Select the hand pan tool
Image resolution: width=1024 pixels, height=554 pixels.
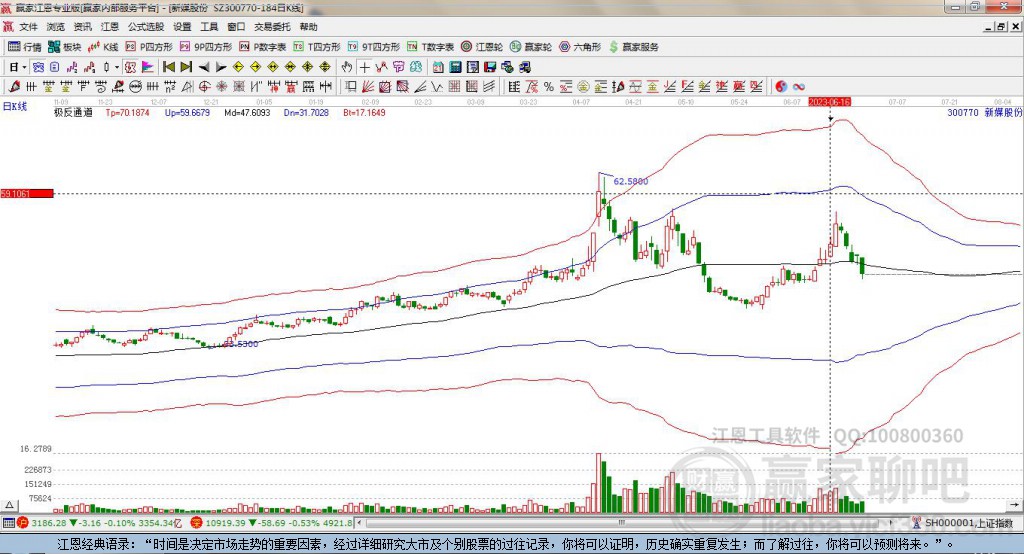pyautogui.click(x=347, y=67)
